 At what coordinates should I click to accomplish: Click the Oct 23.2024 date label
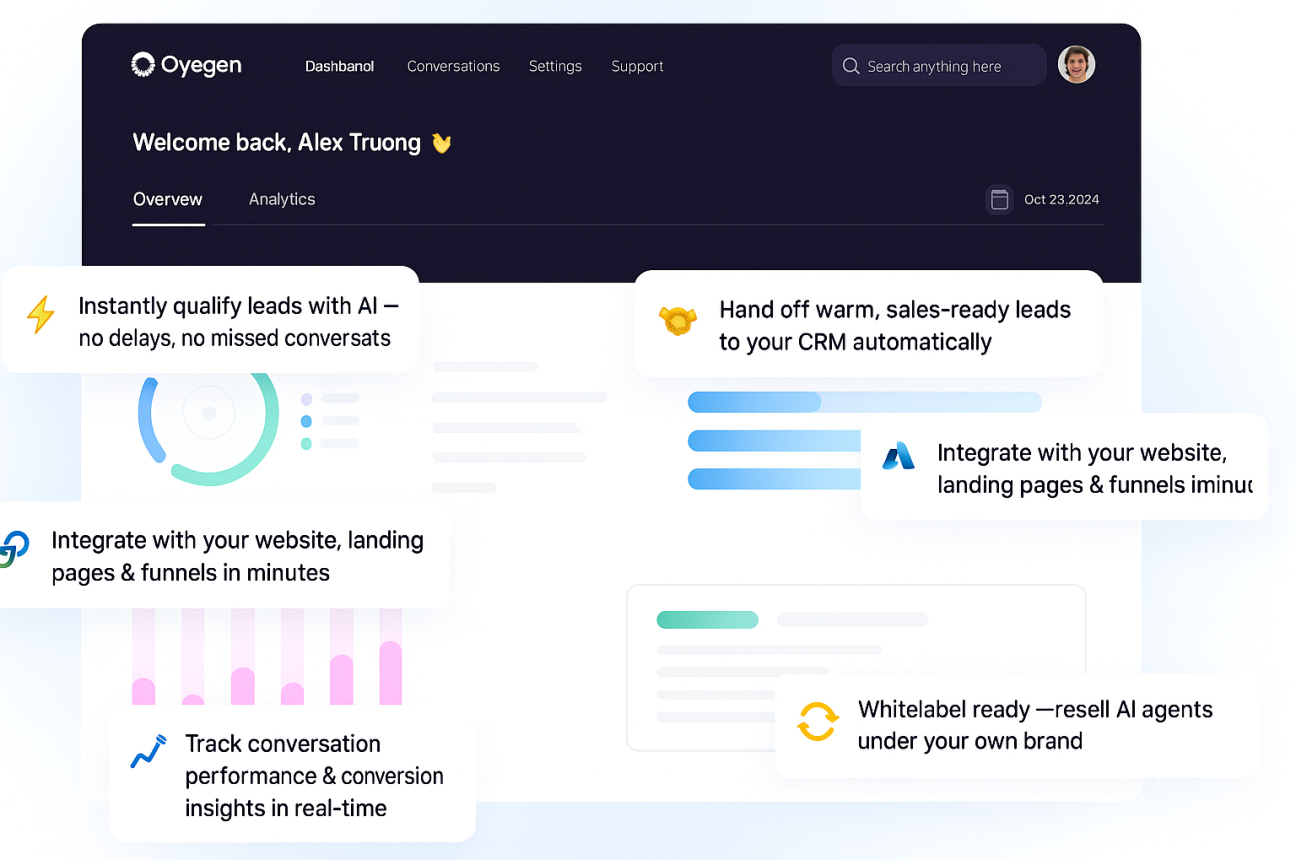[x=1061, y=199]
